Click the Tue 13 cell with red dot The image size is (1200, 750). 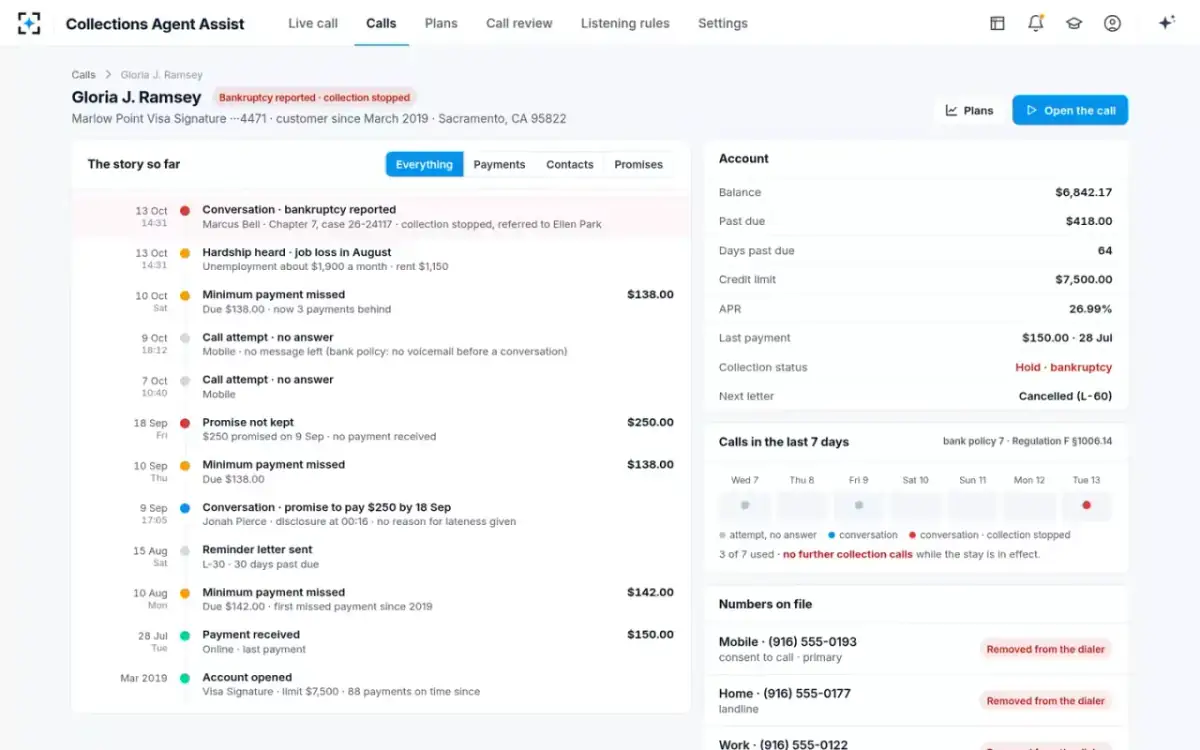point(1086,505)
